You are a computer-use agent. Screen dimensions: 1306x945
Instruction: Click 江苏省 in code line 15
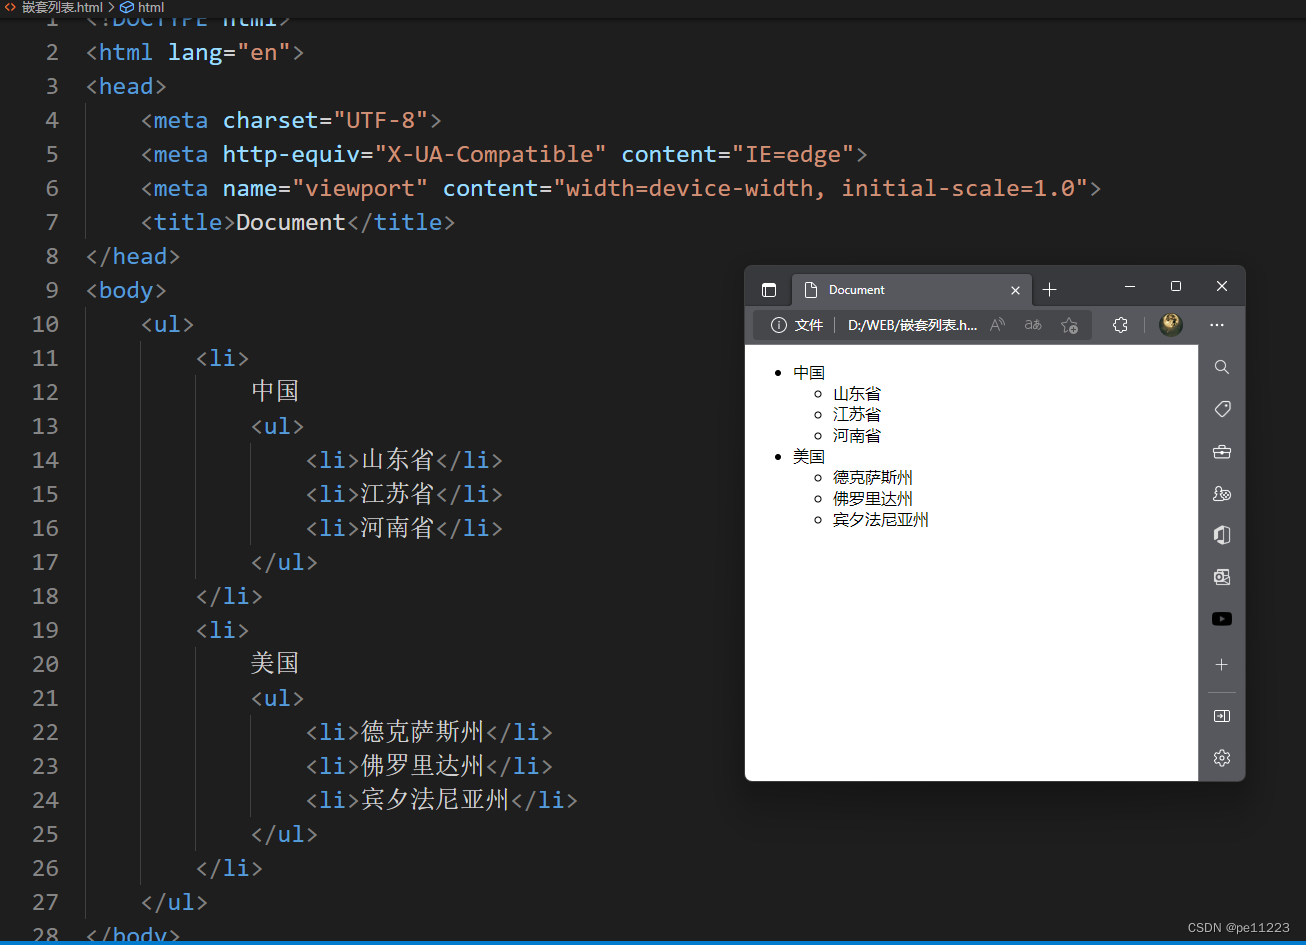[397, 493]
